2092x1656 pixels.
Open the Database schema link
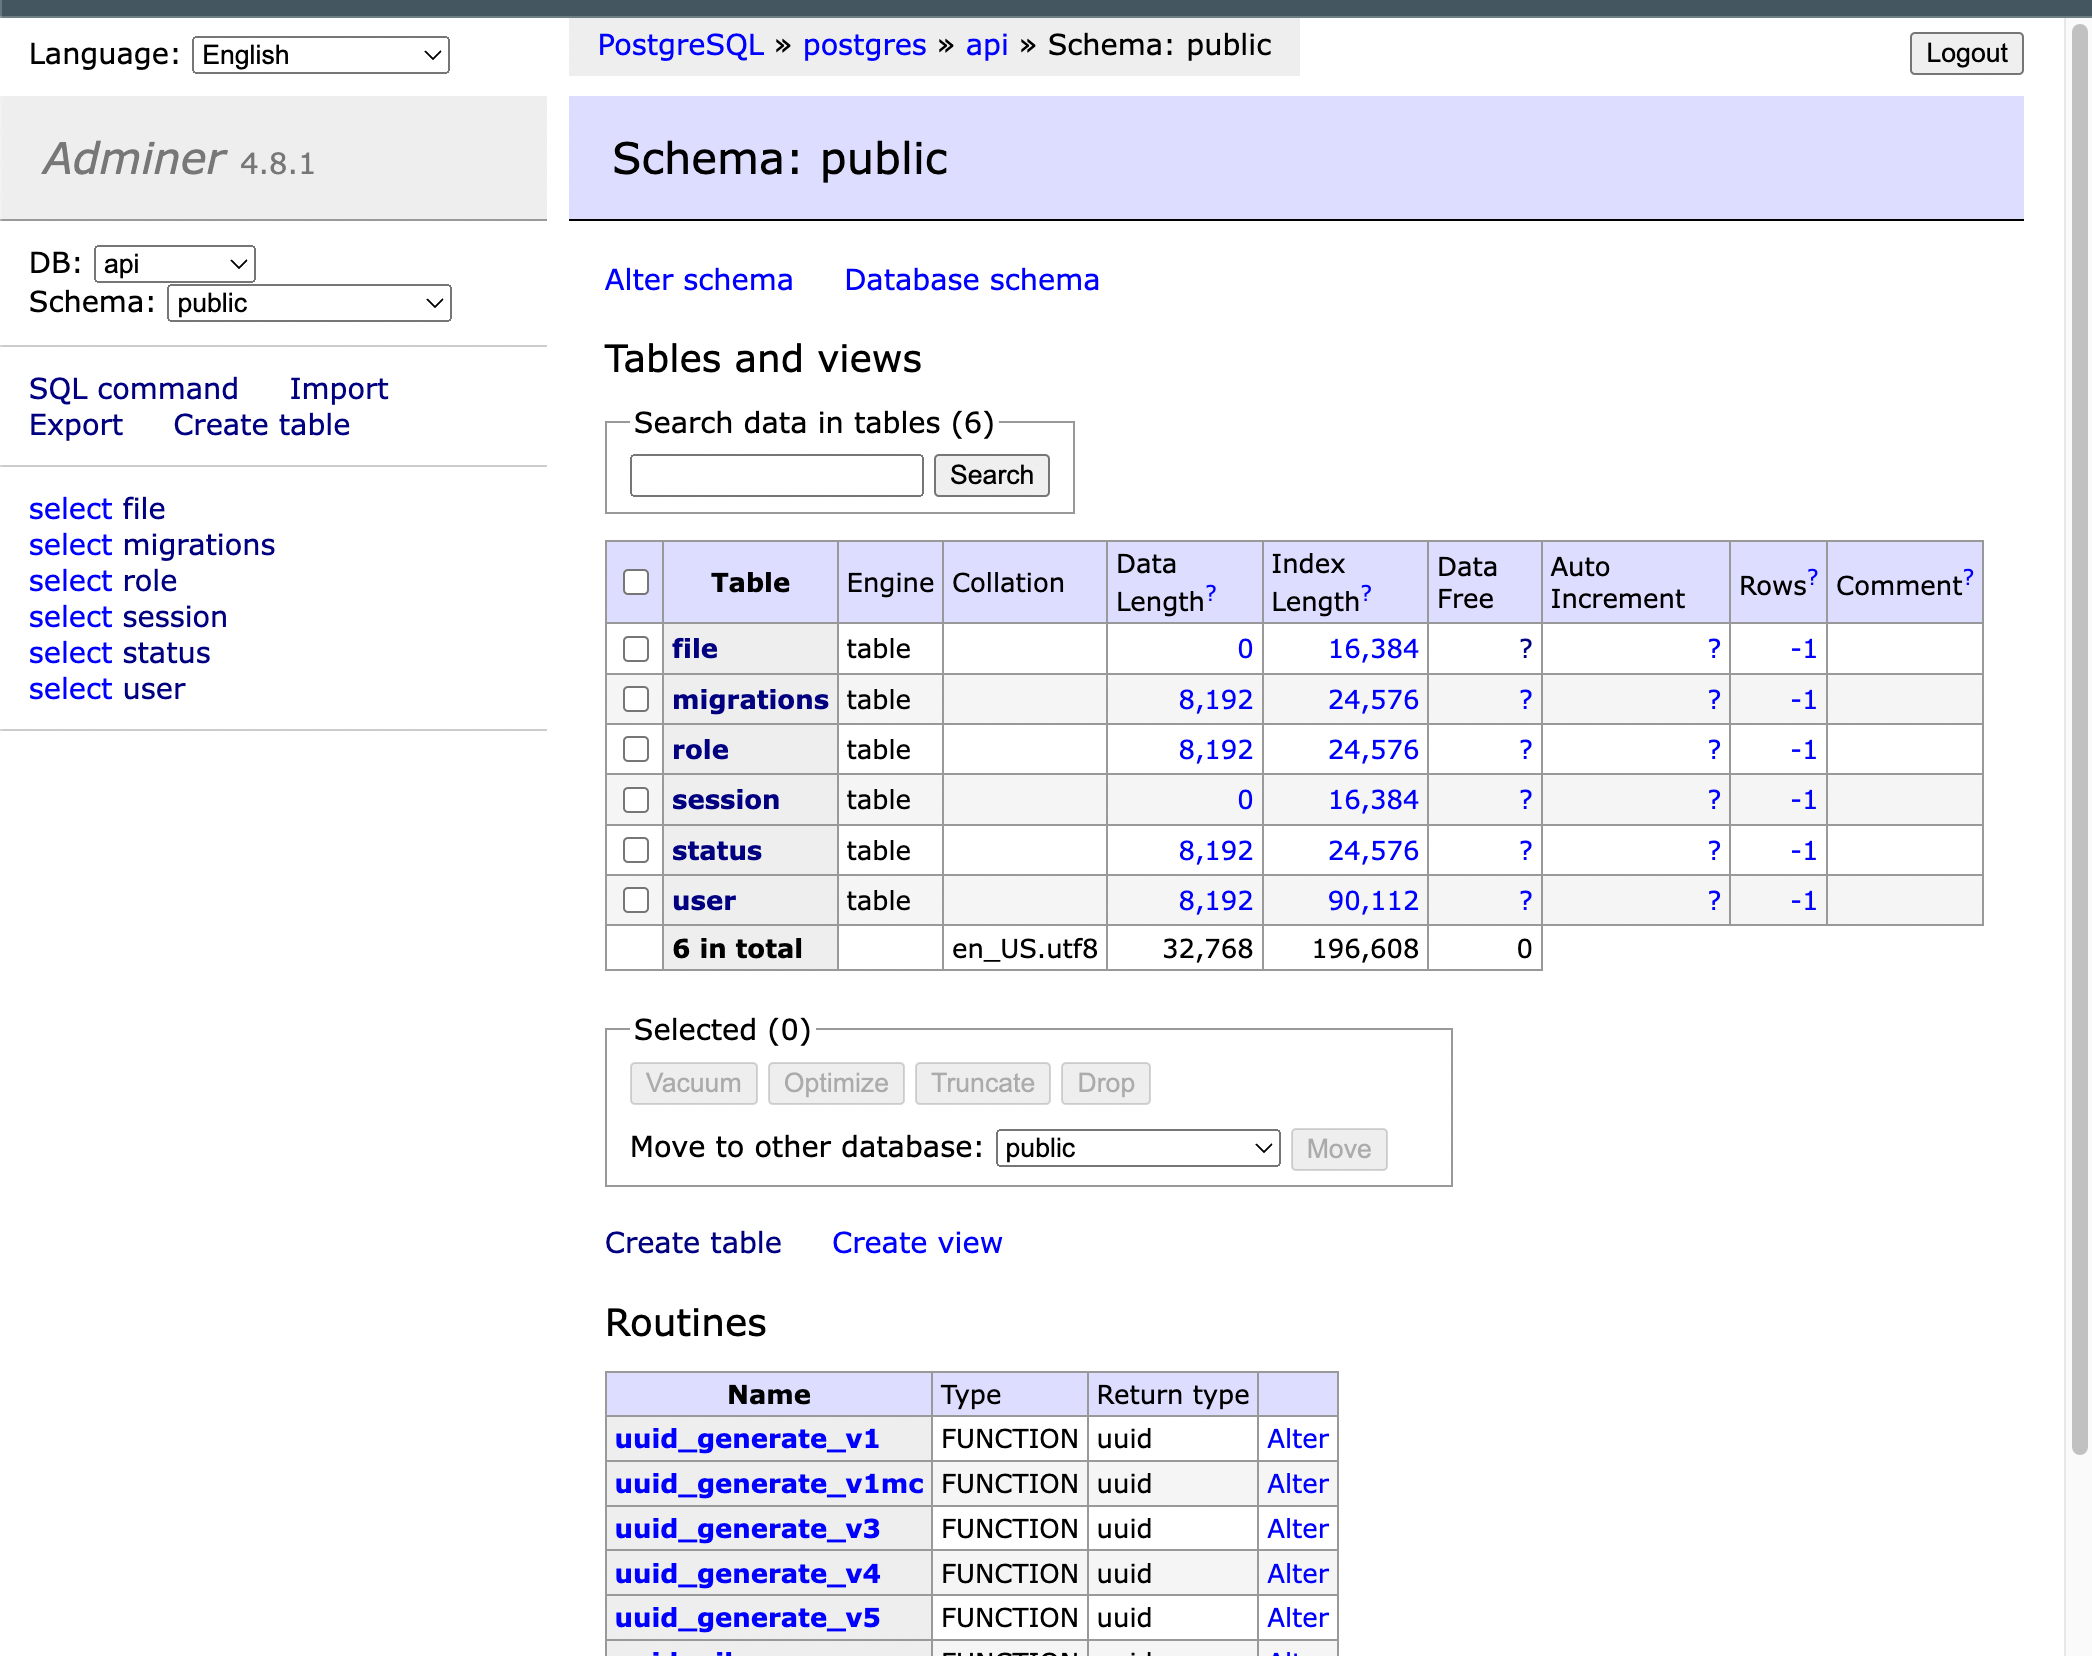(971, 280)
